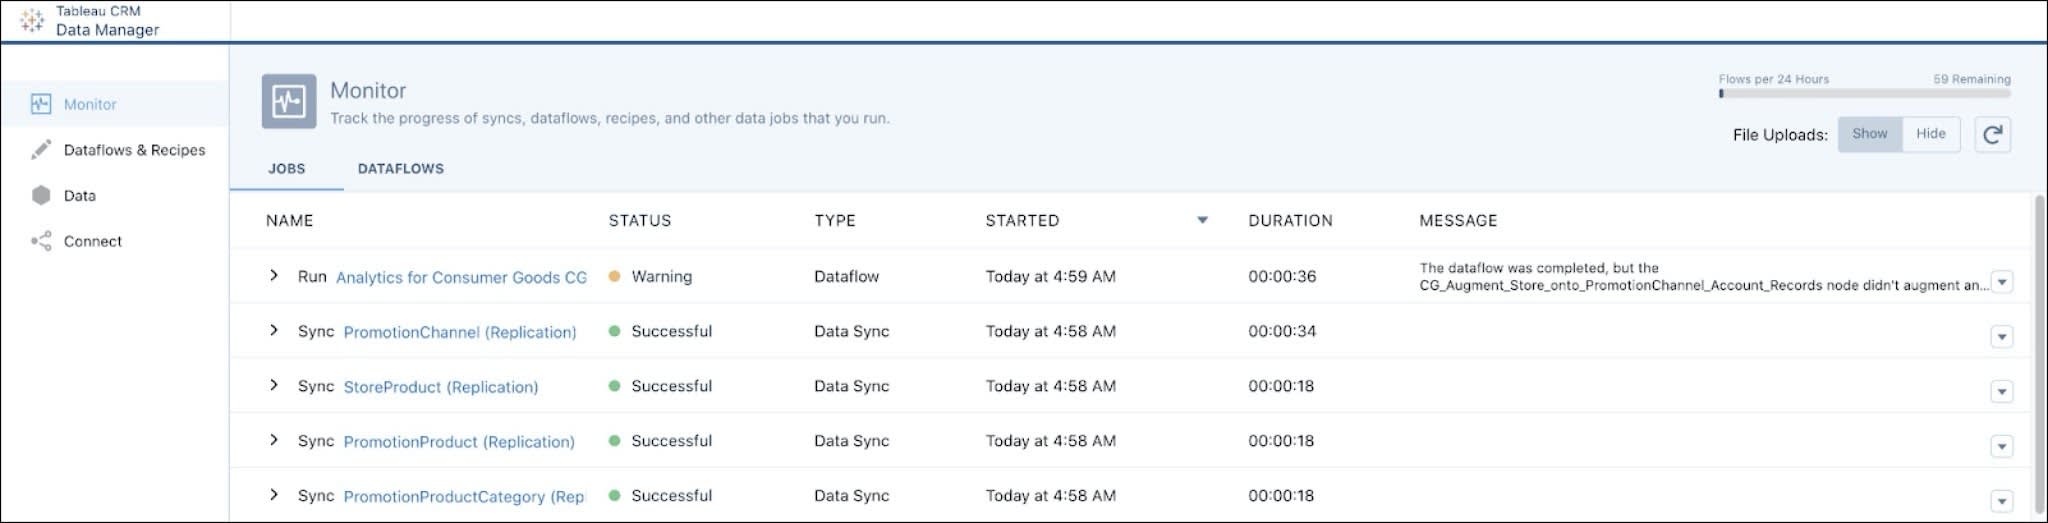Switch to the Jobs tab
The image size is (2048, 523).
pos(287,169)
